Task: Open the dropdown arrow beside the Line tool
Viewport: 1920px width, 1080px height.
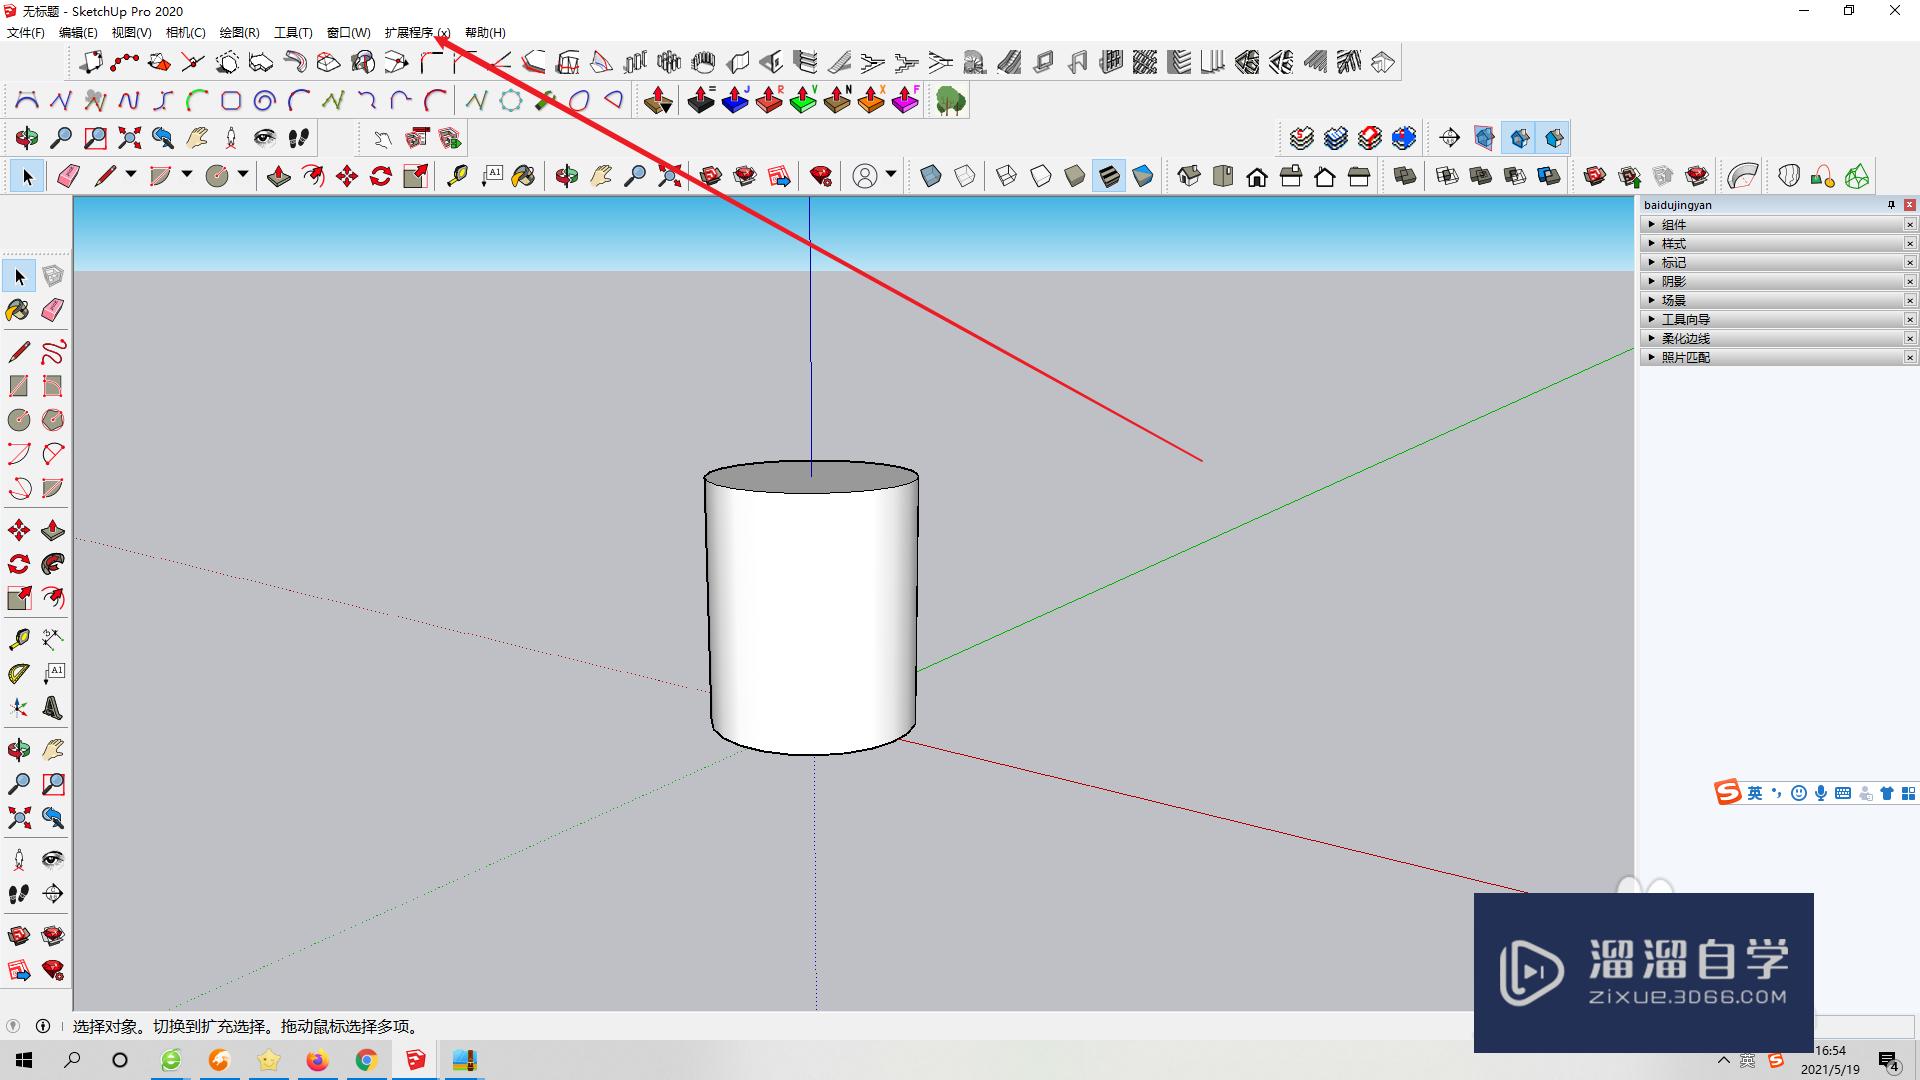Action: [x=131, y=175]
